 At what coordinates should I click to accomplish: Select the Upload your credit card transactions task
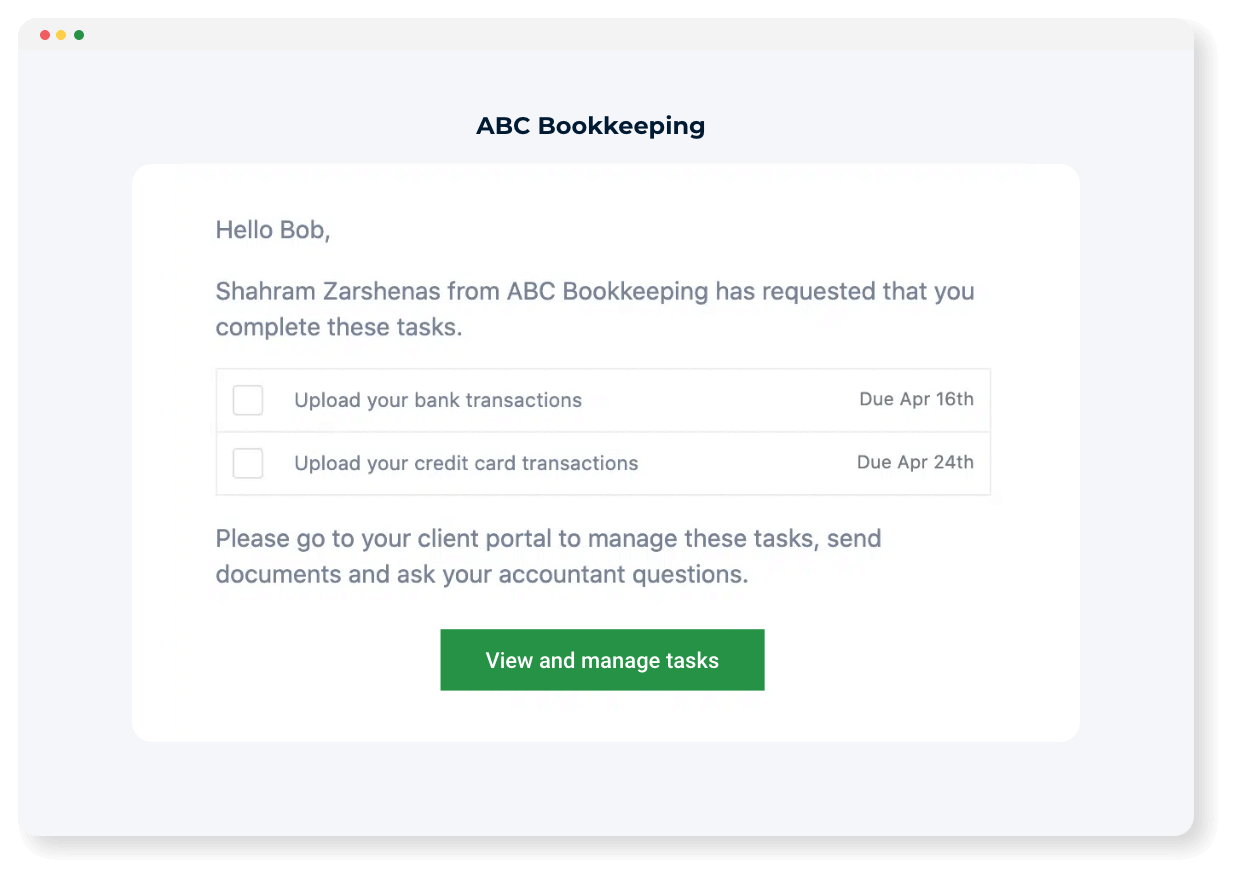point(466,463)
